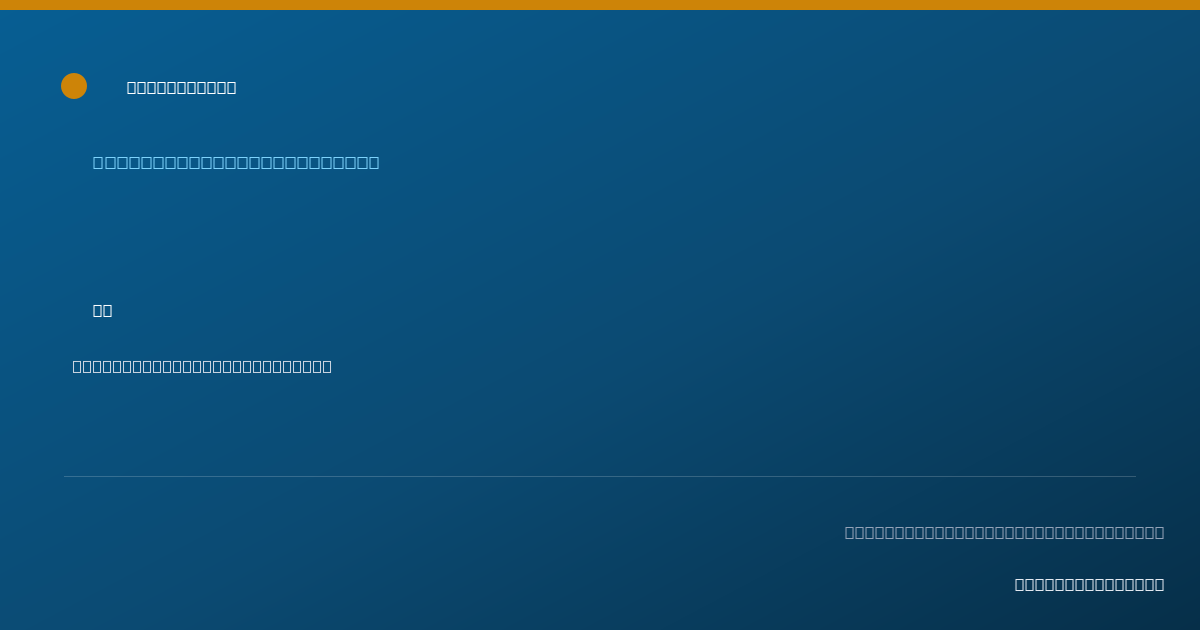This screenshot has height=630, width=1200.
Task: Select the white body text line below the short label
Action: 202,367
